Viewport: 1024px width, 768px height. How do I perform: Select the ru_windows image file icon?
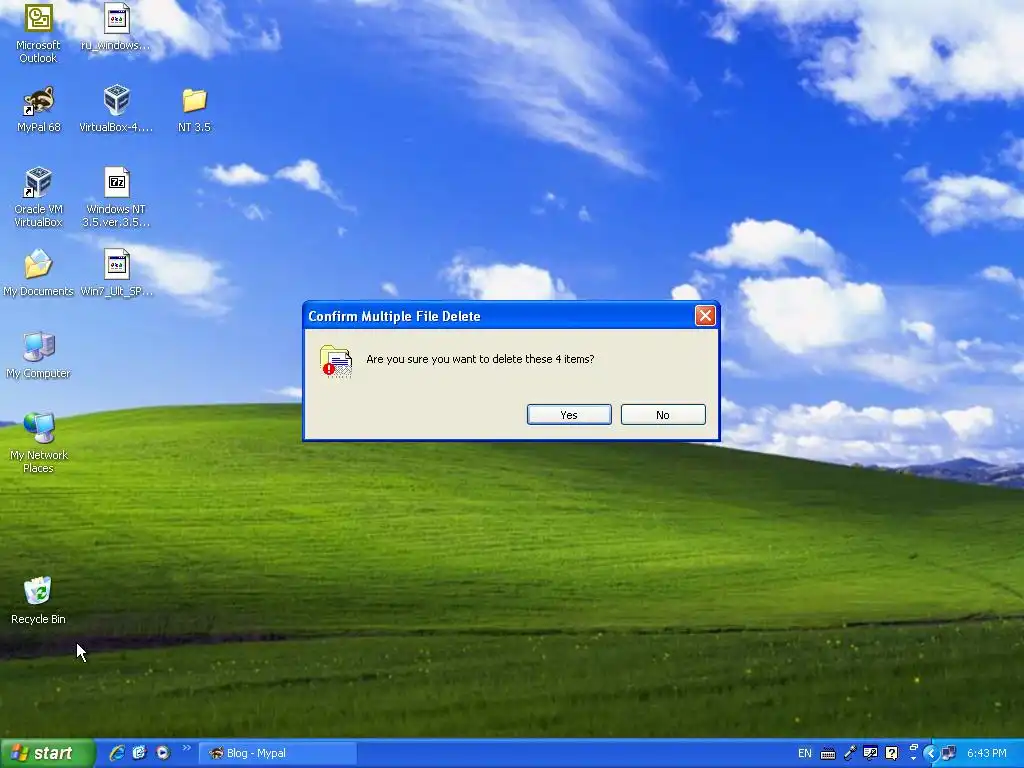coord(116,26)
